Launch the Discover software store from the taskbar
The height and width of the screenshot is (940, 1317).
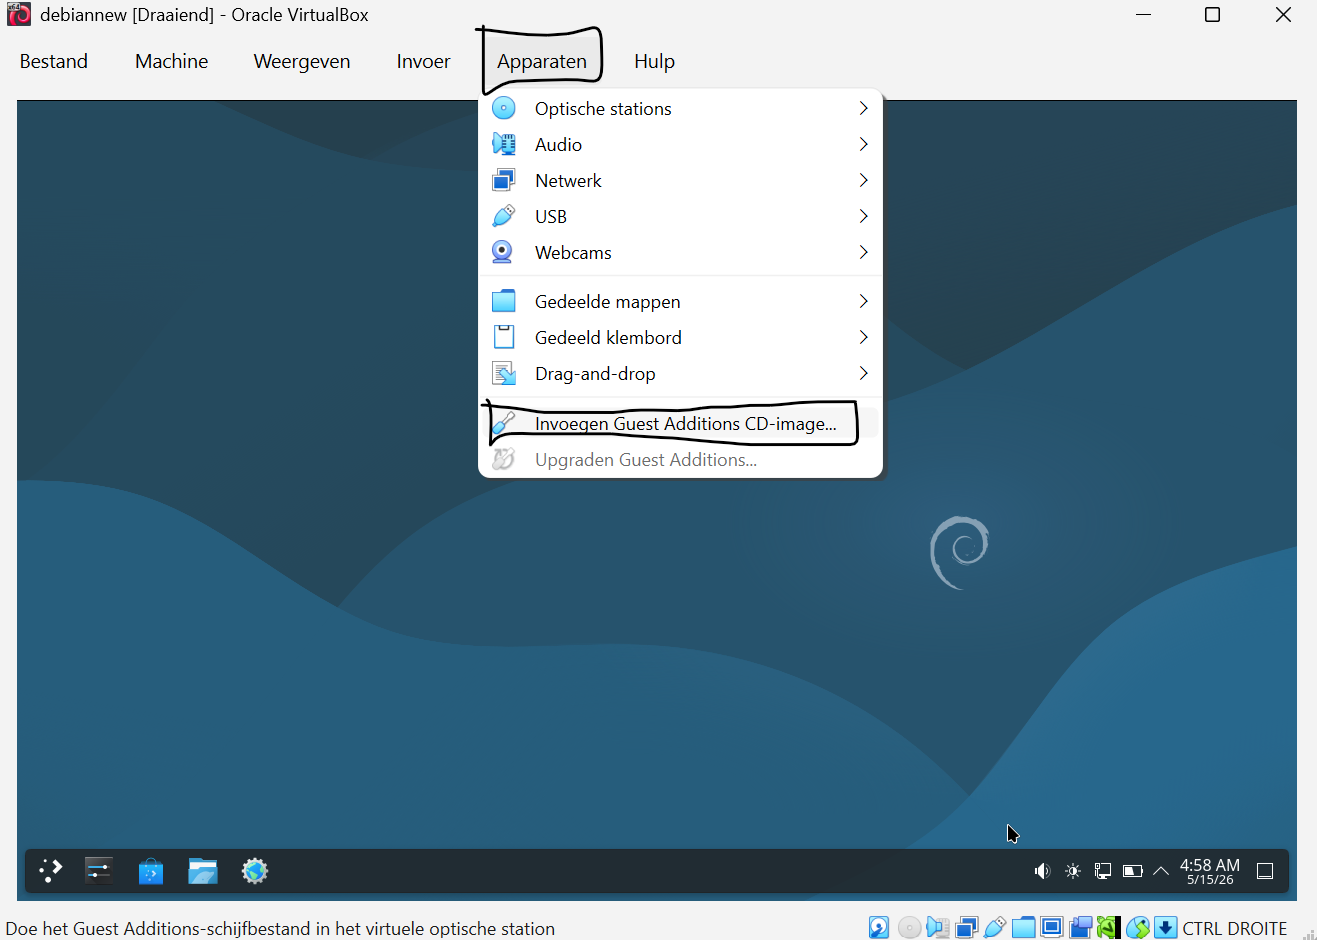pos(151,871)
